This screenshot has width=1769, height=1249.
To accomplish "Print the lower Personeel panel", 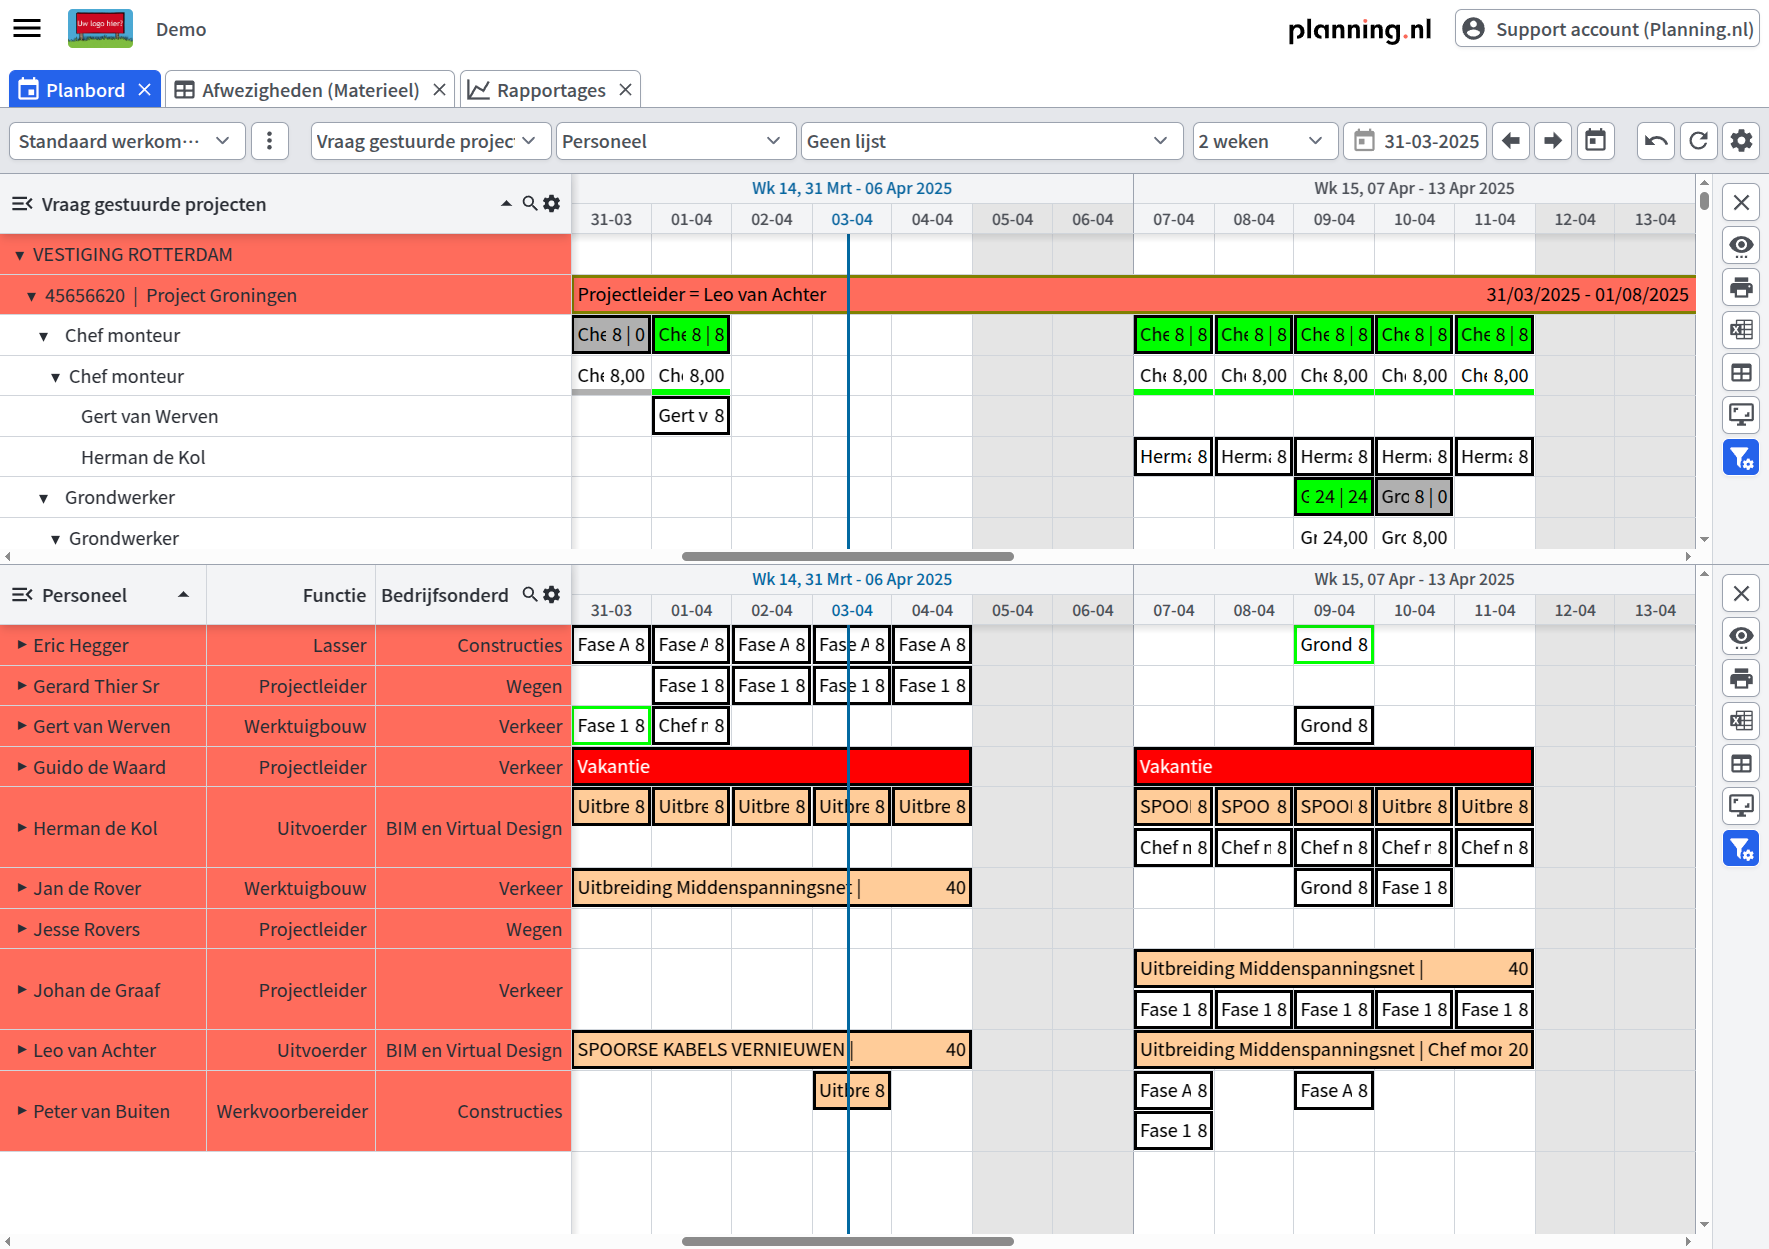I will point(1741,679).
